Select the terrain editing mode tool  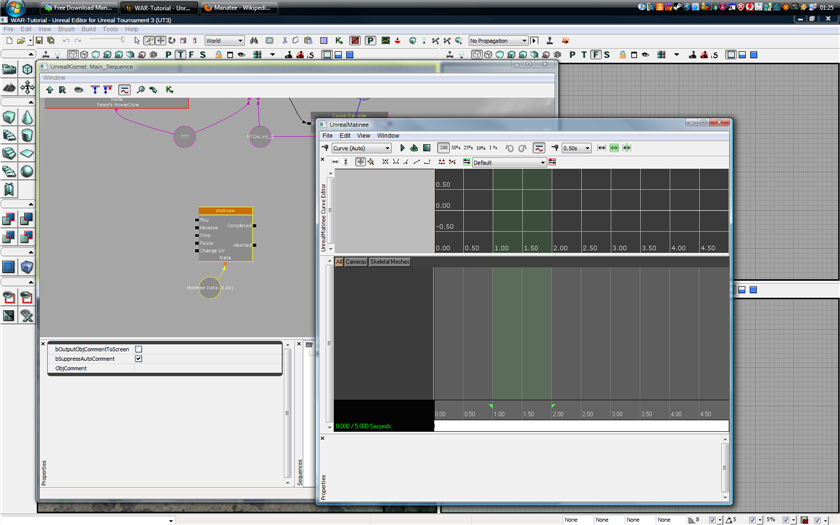tap(9, 87)
